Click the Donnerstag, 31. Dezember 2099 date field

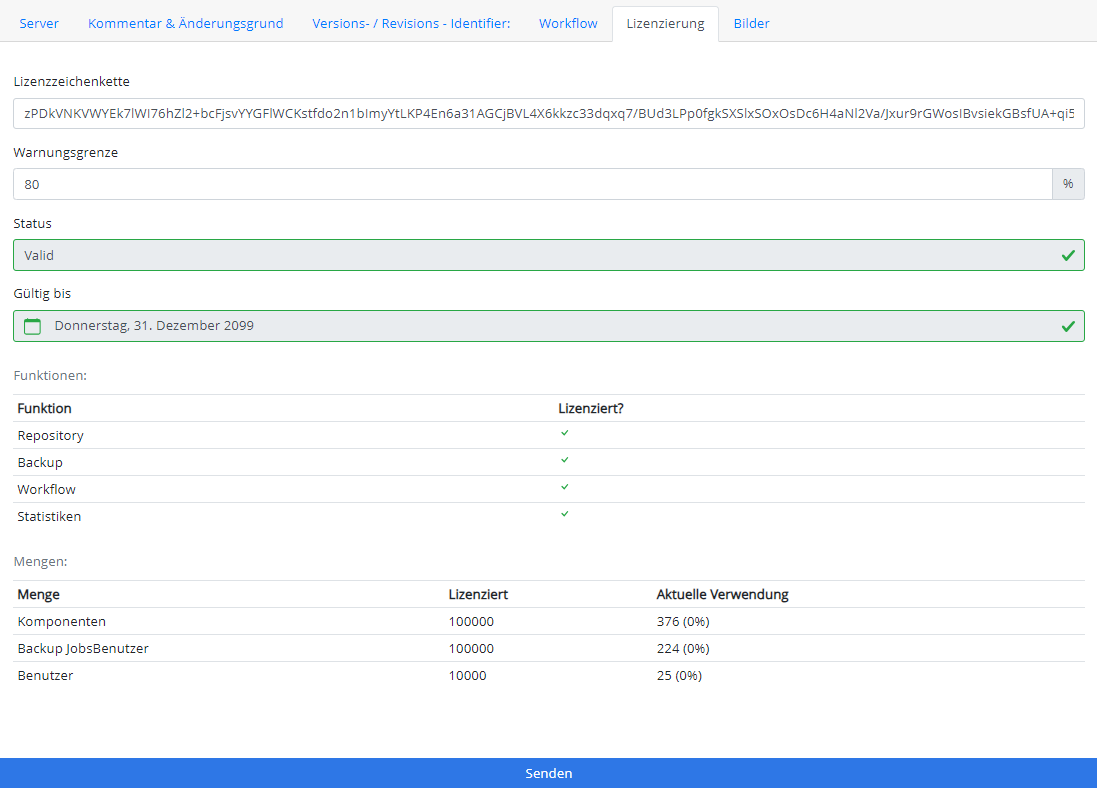(540, 326)
